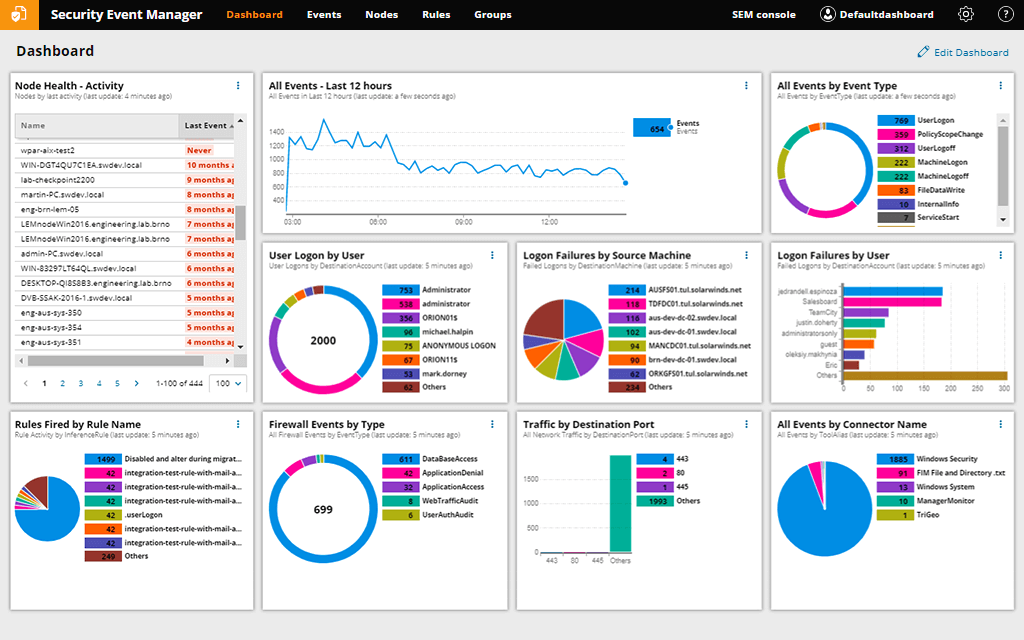The image size is (1024, 640).
Task: Switch to the Events section
Action: [324, 14]
